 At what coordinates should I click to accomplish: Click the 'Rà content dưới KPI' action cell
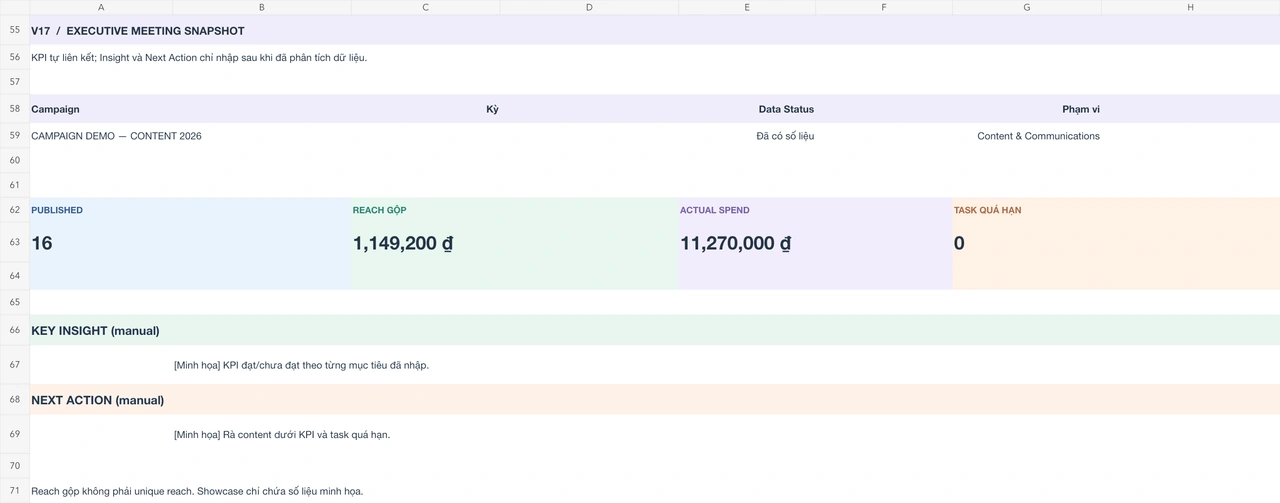tap(282, 435)
